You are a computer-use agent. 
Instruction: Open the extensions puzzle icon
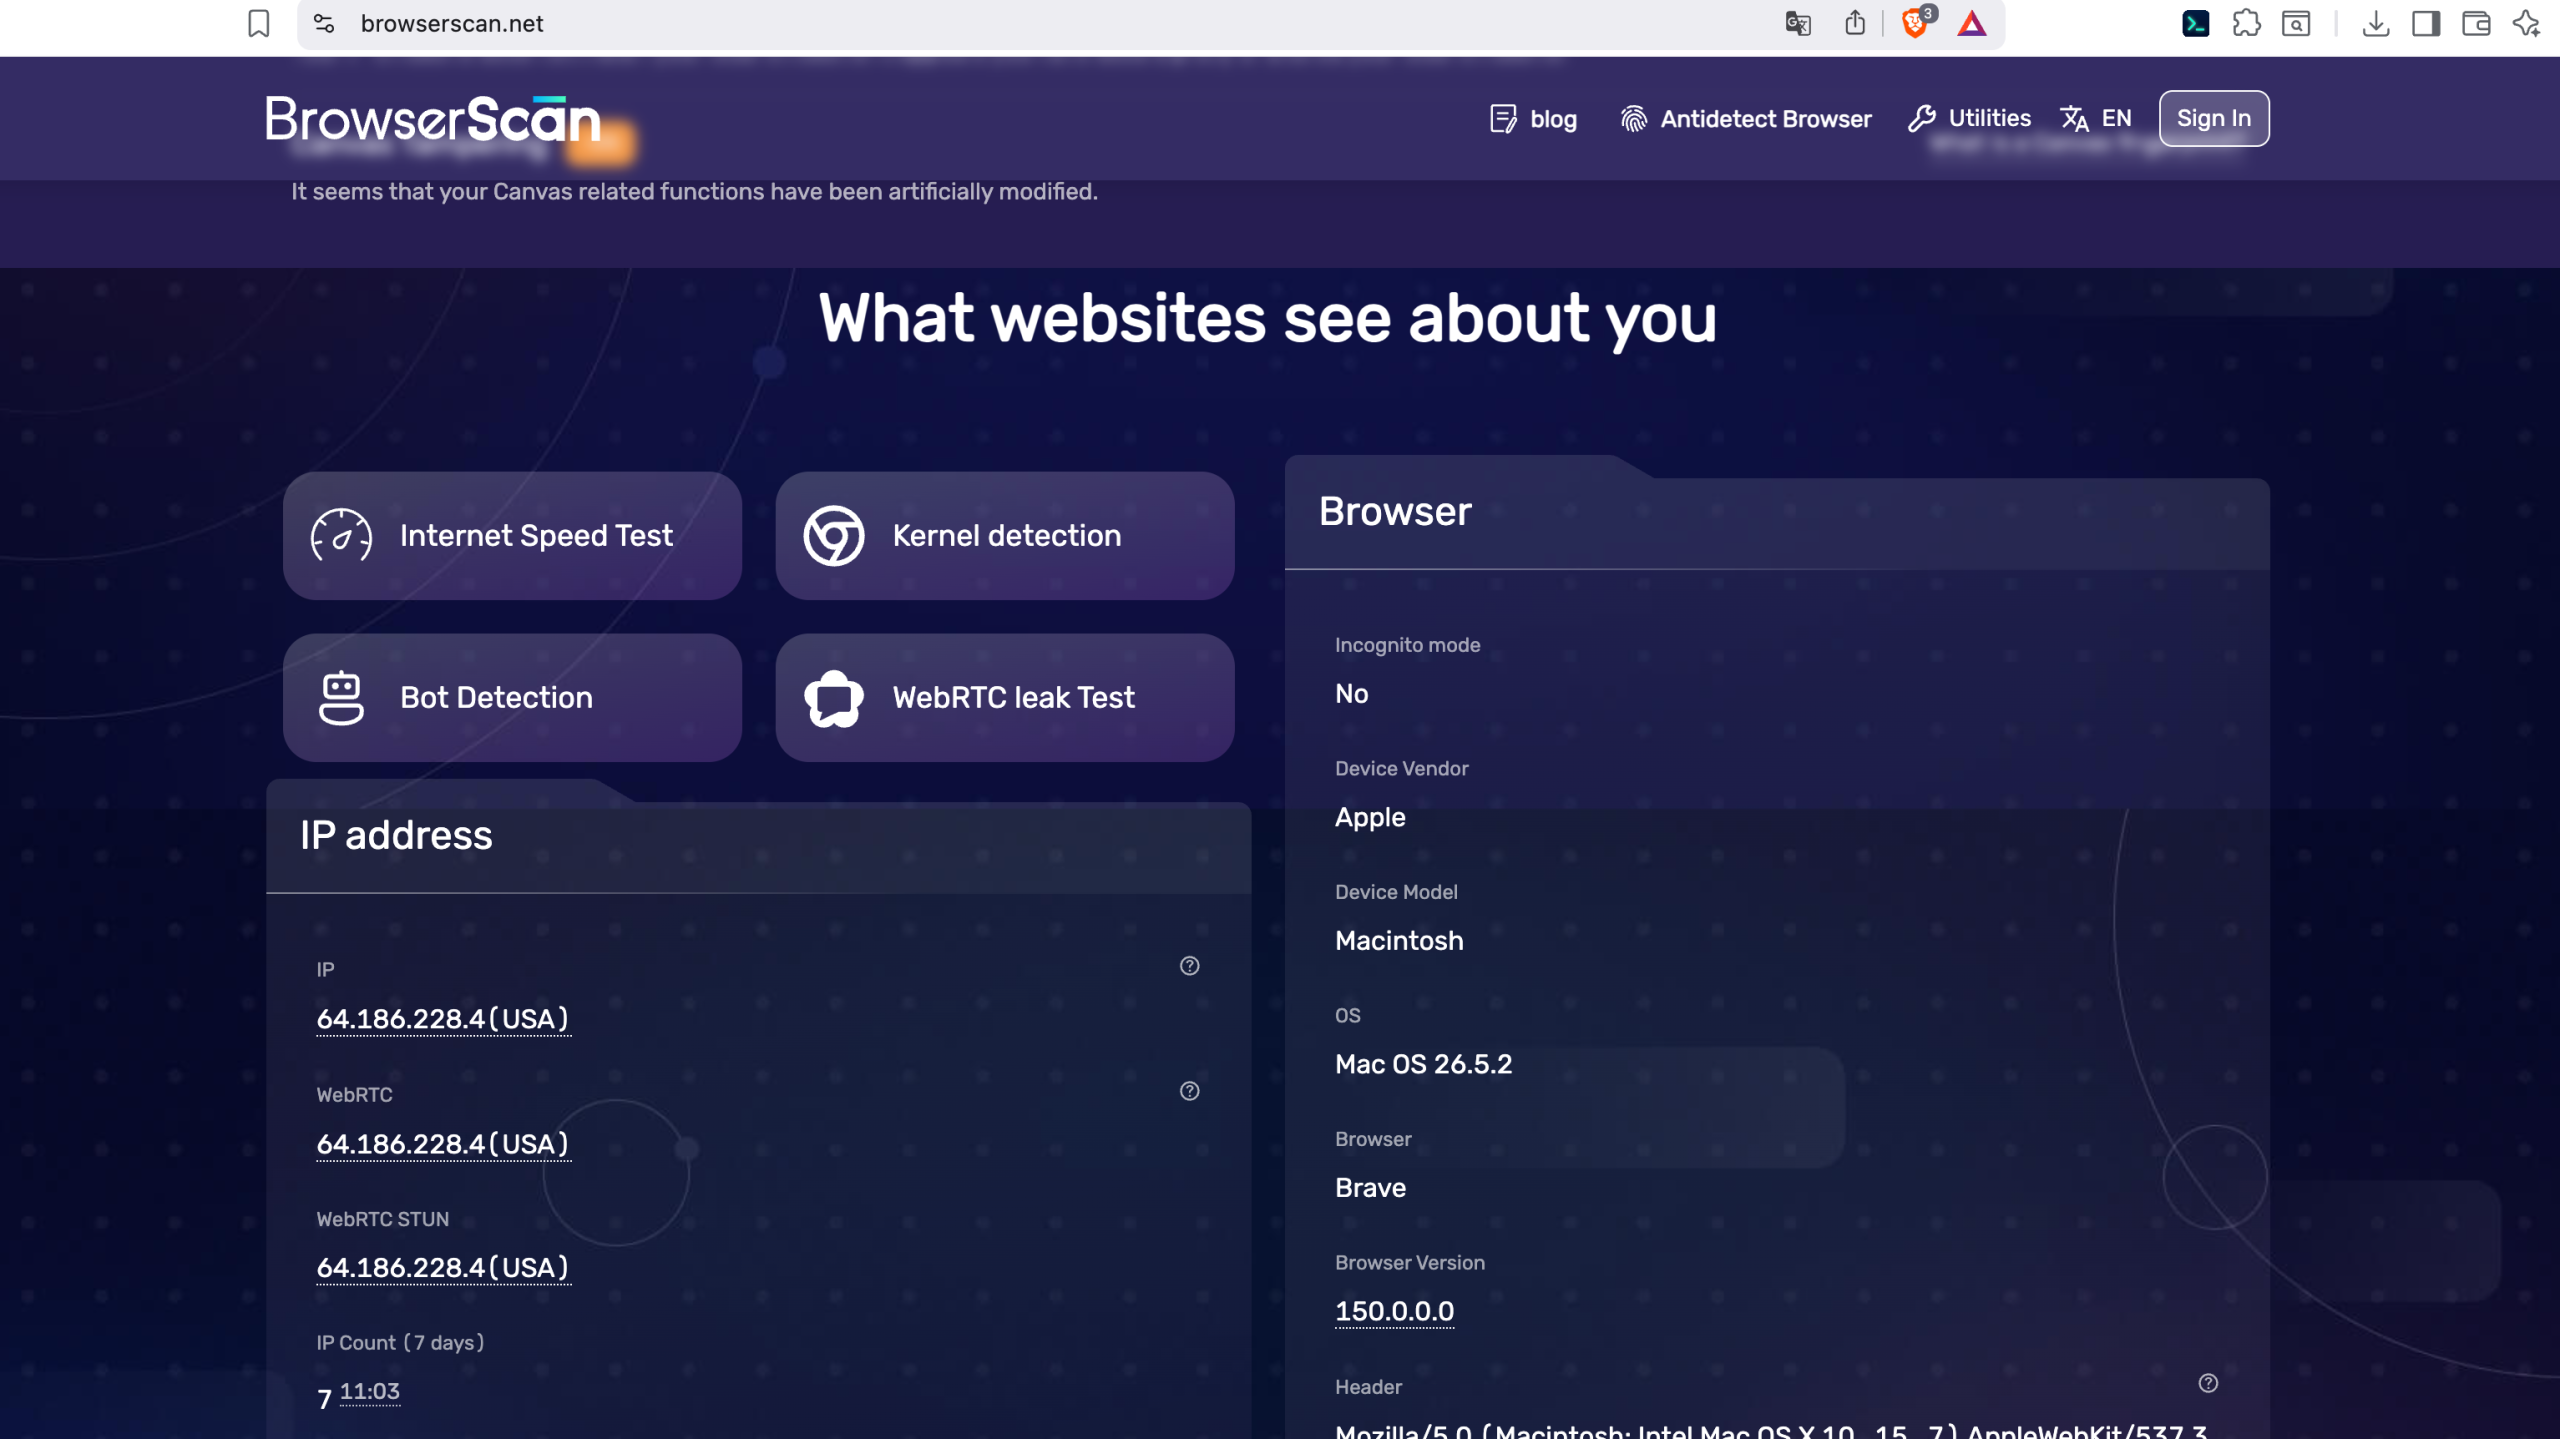coord(2246,23)
